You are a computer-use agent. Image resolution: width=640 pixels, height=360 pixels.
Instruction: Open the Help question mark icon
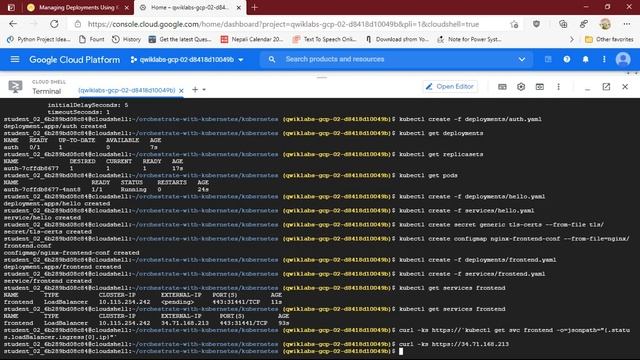[x=567, y=59]
